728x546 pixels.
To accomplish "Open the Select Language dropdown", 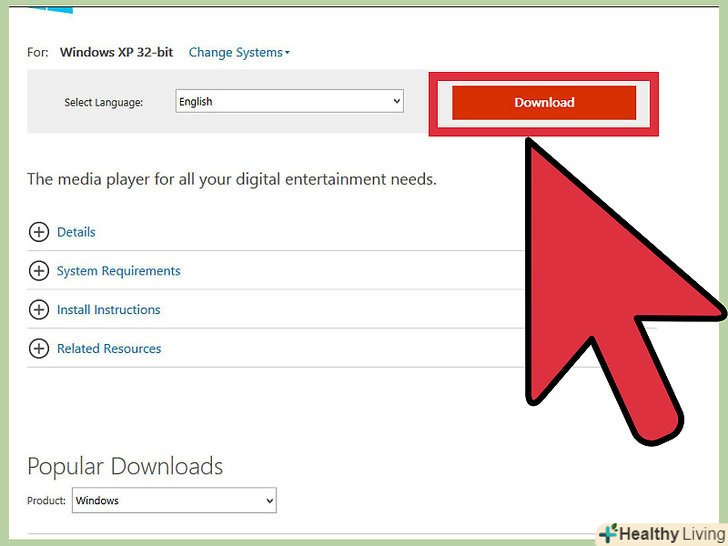I will [289, 101].
